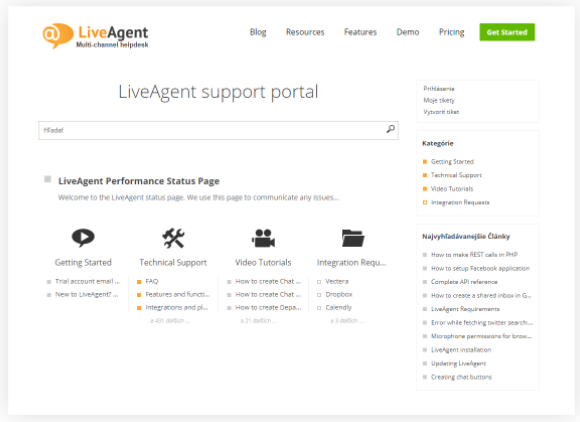Viewport: 580px width, 422px height.
Task: Go to the Features menu item
Action: (x=360, y=32)
